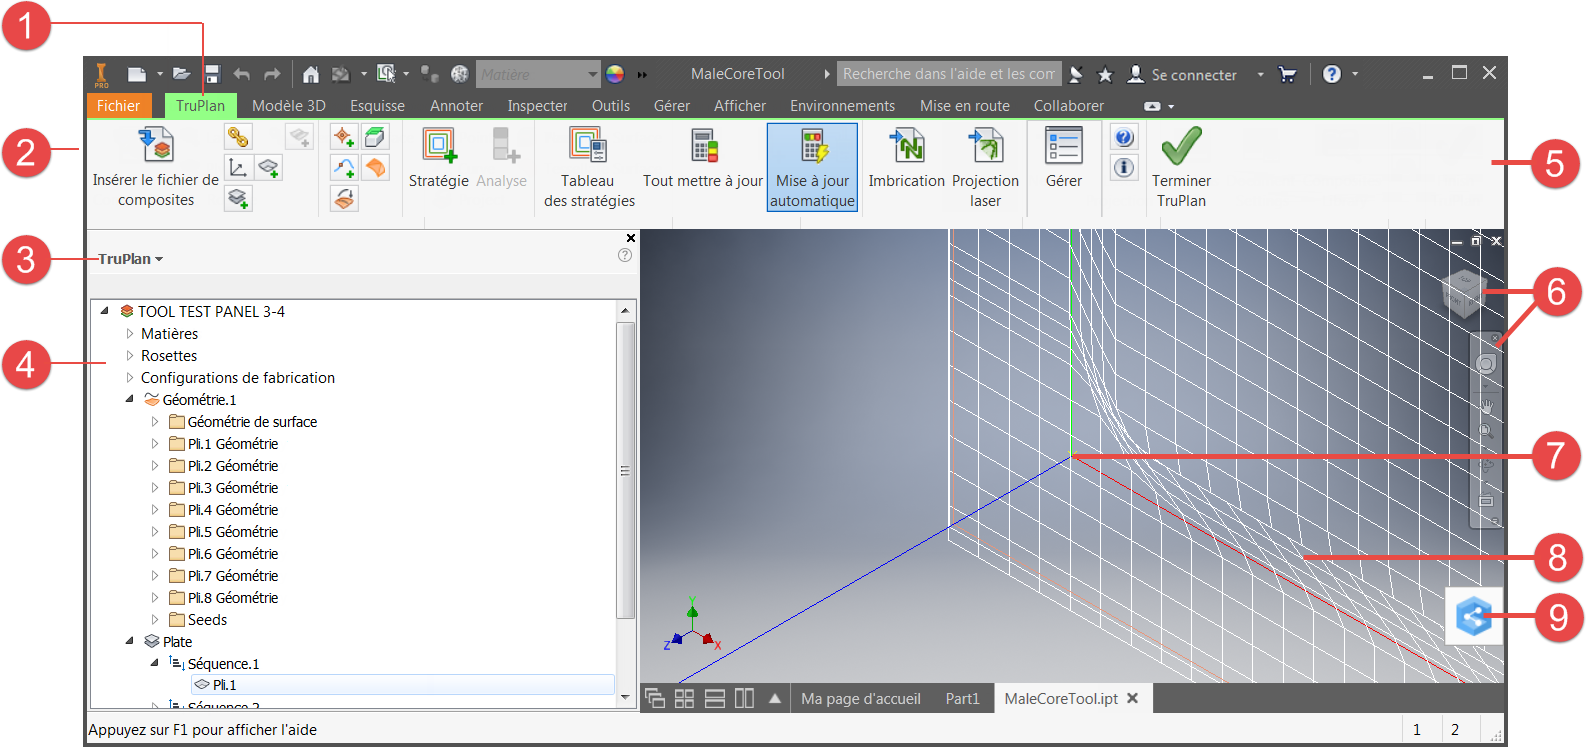Click the ViewCube in the viewport
Image resolution: width=1586 pixels, height=747 pixels.
(x=1464, y=293)
